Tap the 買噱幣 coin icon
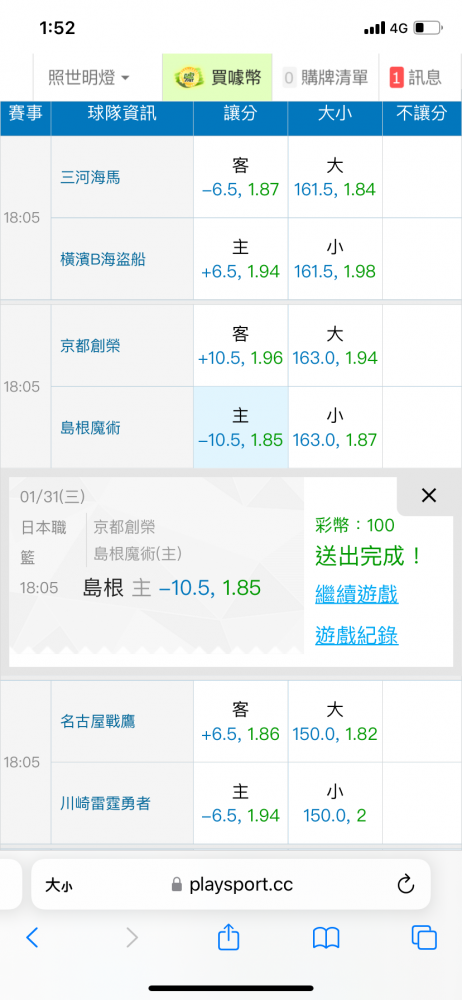The height and width of the screenshot is (1000, 462). [x=188, y=78]
